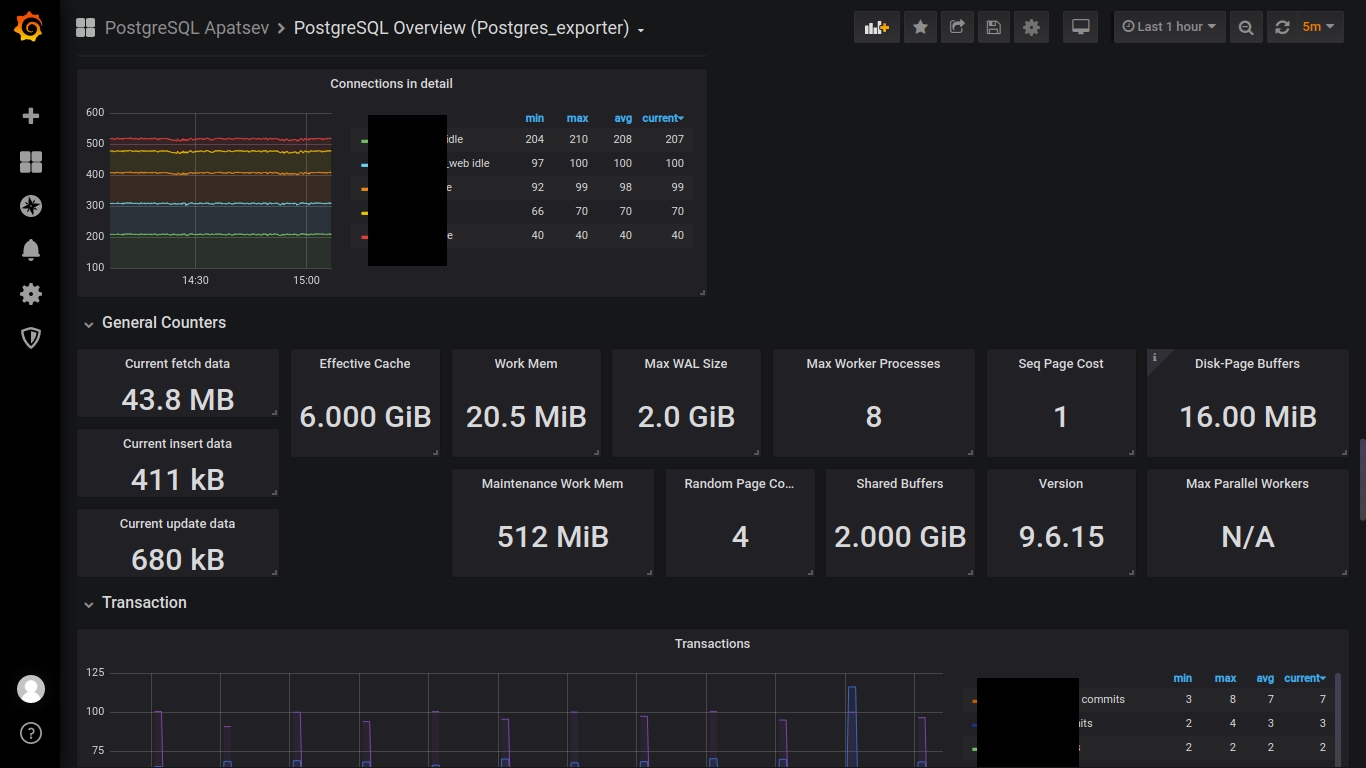This screenshot has width=1366, height=768.
Task: Open the Alerting bell icon
Action: (x=31, y=250)
